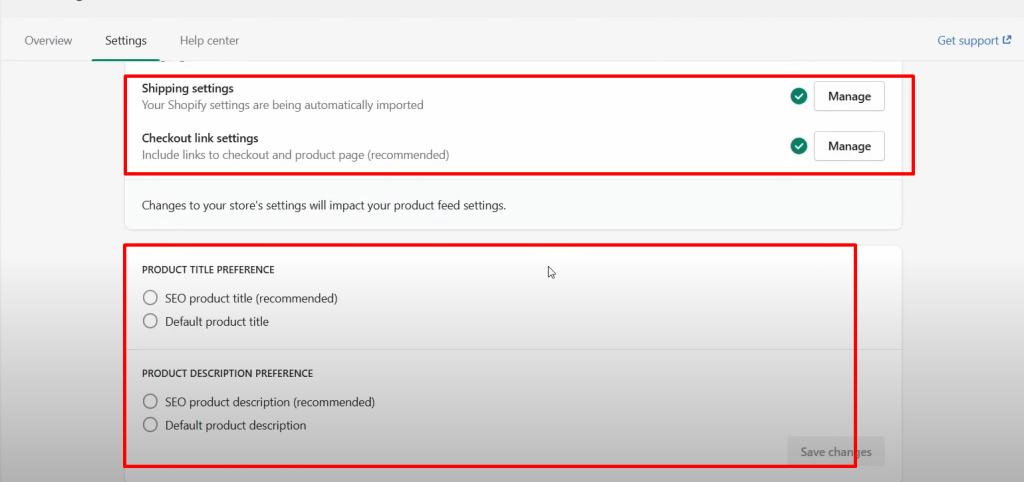
Task: Click Manage for Checkout link settings
Action: point(849,146)
